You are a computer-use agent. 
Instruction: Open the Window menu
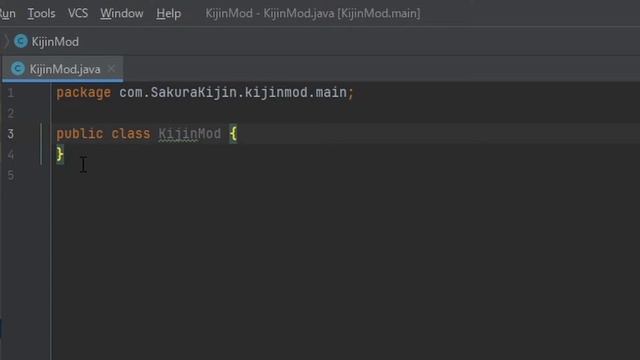point(122,13)
